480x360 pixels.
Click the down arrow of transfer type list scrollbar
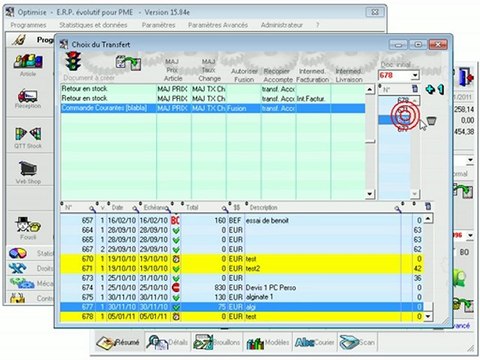coord(370,194)
